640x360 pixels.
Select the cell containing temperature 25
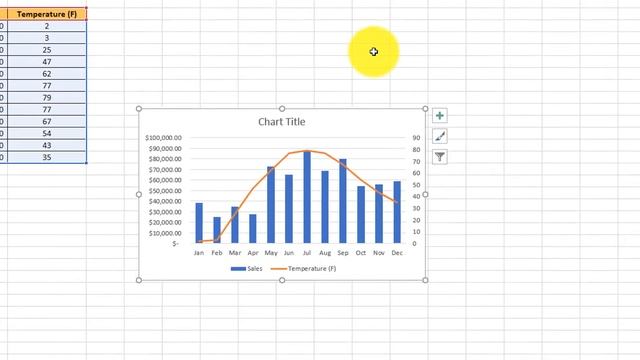47,50
